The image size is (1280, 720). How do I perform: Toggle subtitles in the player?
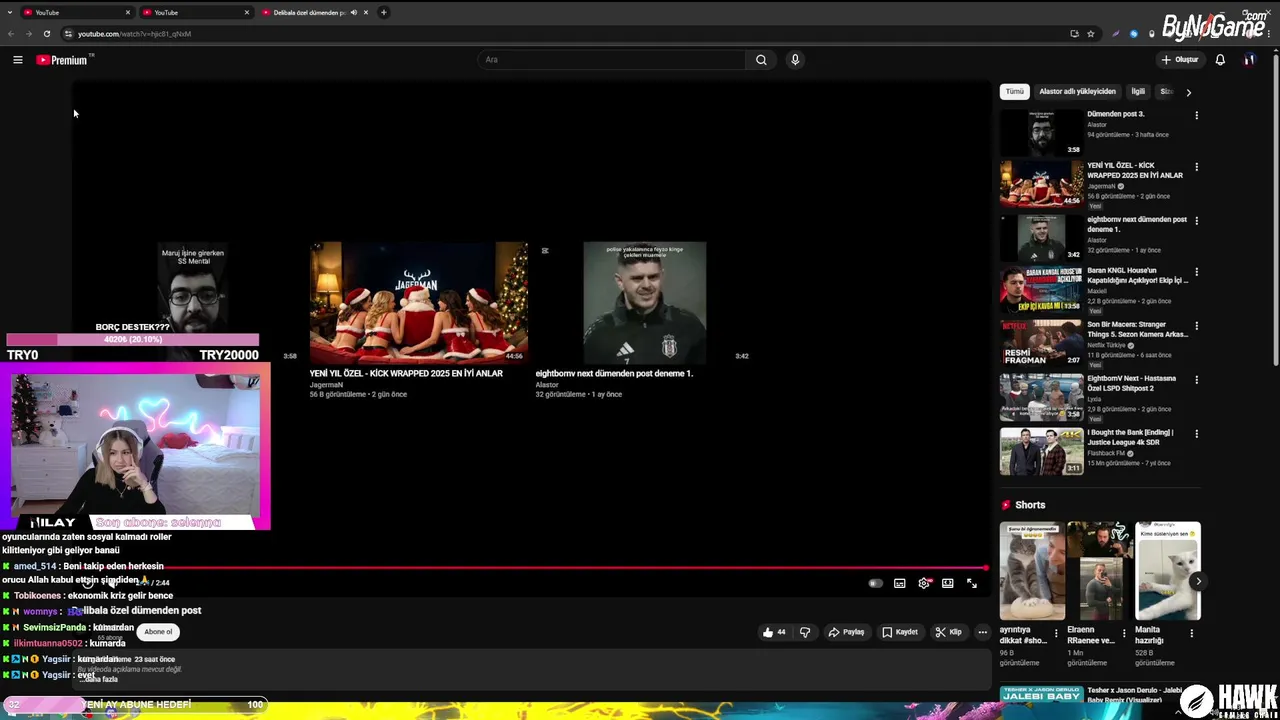(x=900, y=583)
